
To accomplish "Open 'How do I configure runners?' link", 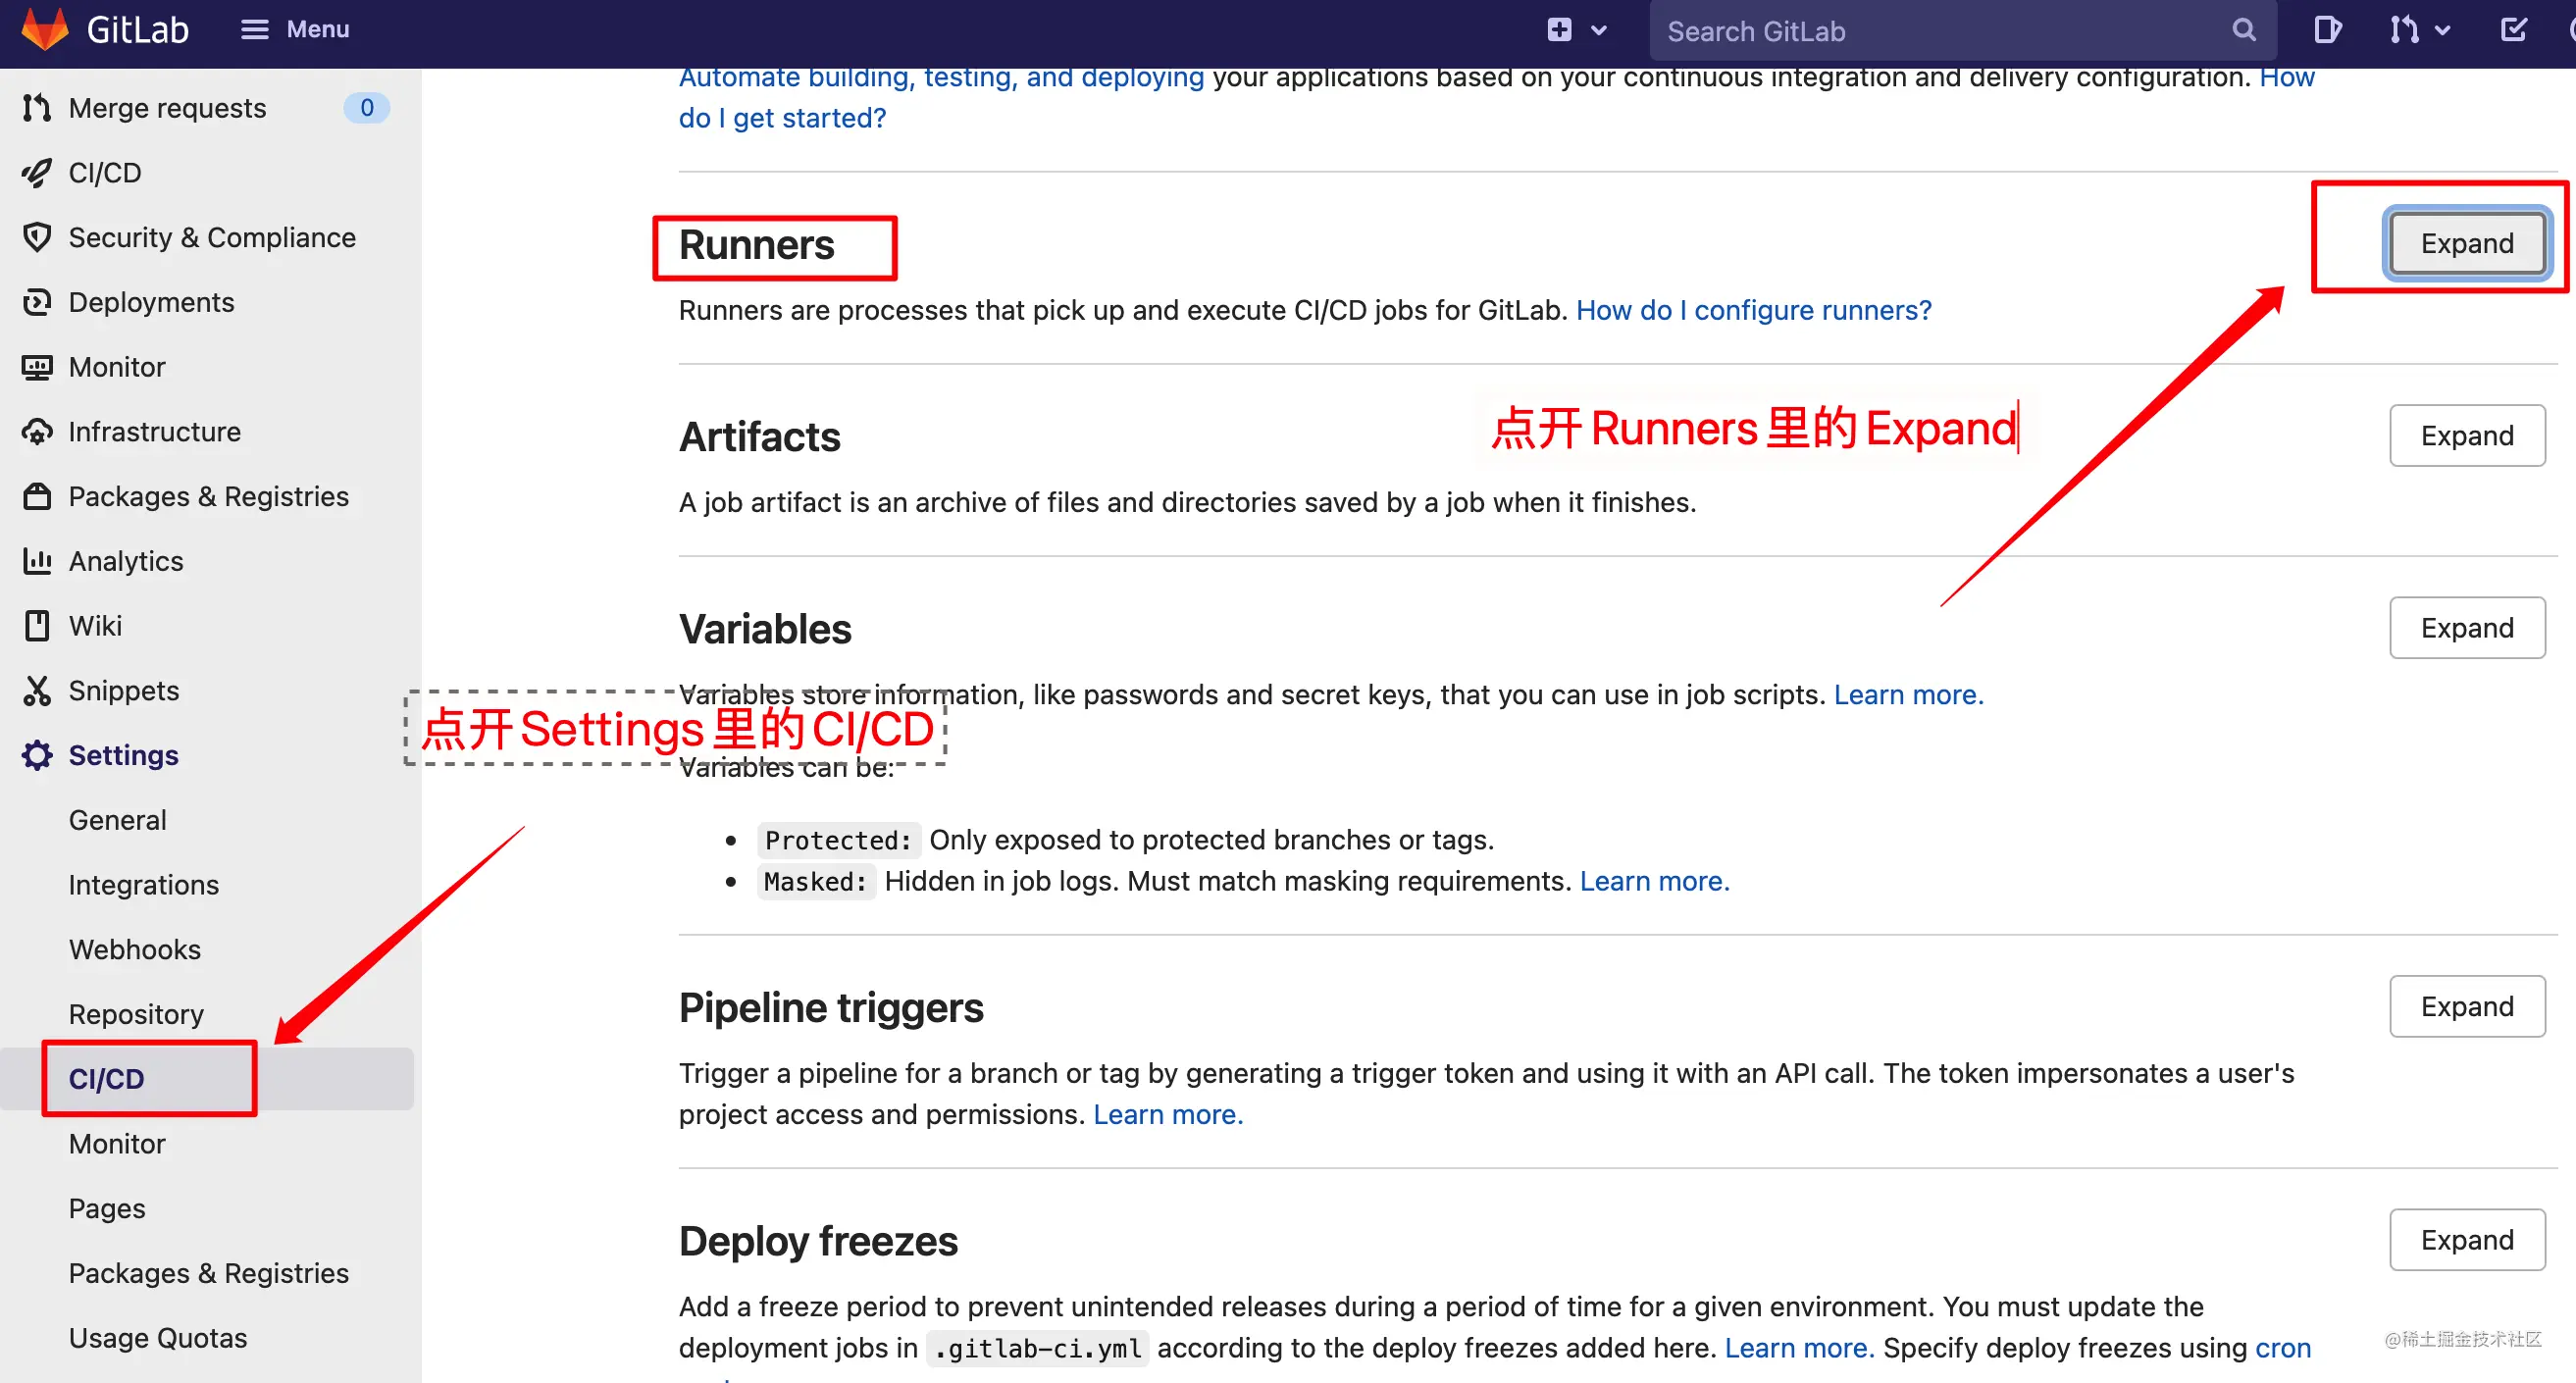I will point(1754,310).
